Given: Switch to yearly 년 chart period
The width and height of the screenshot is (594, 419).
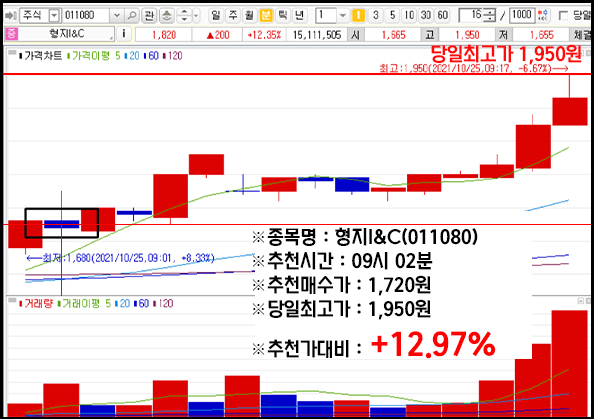Looking at the screenshot, I should (x=299, y=16).
